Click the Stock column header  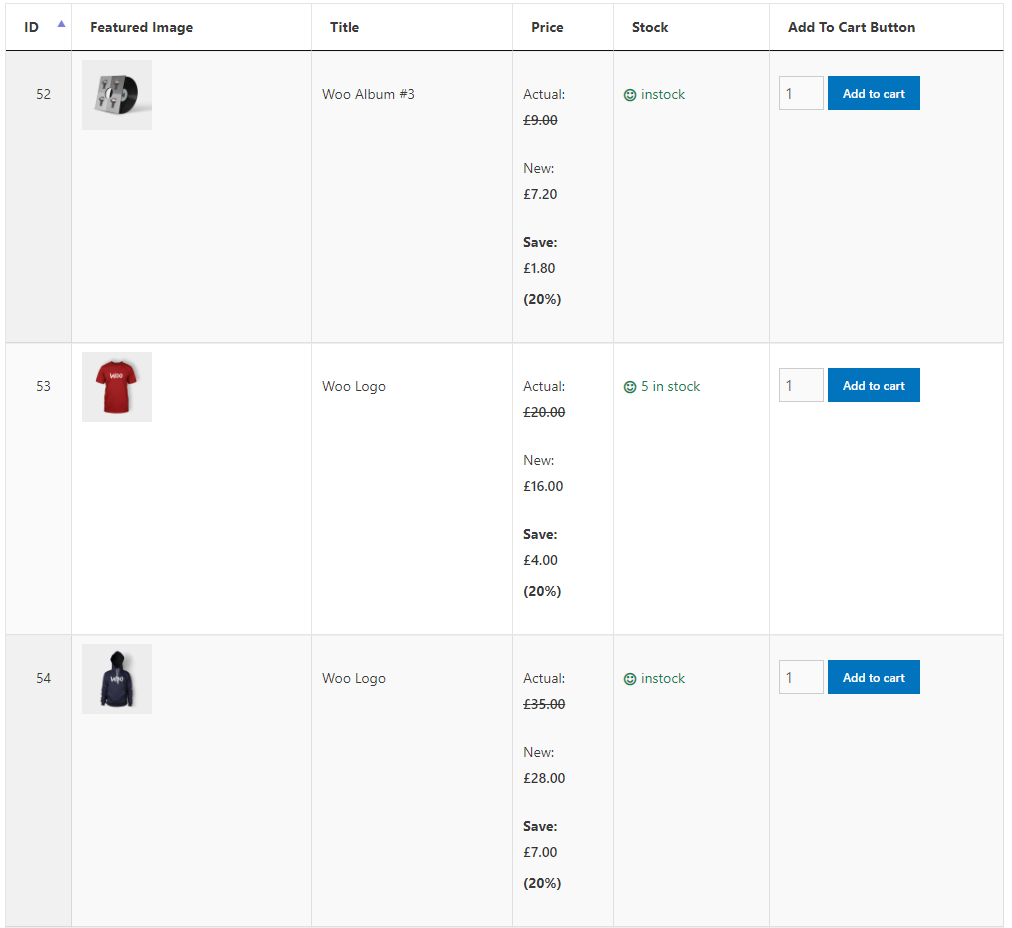(650, 27)
